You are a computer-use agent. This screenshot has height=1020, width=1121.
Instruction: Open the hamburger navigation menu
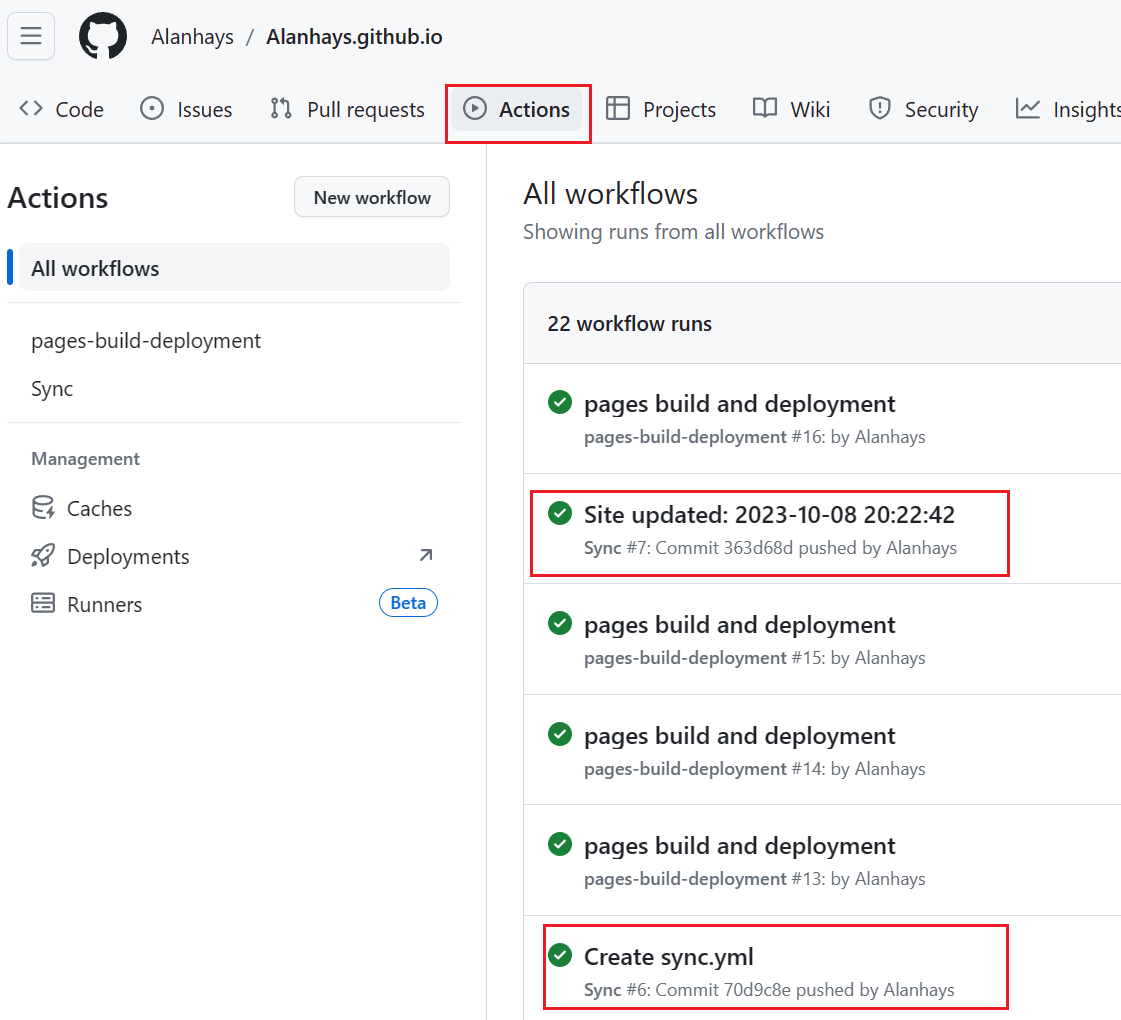pos(31,37)
